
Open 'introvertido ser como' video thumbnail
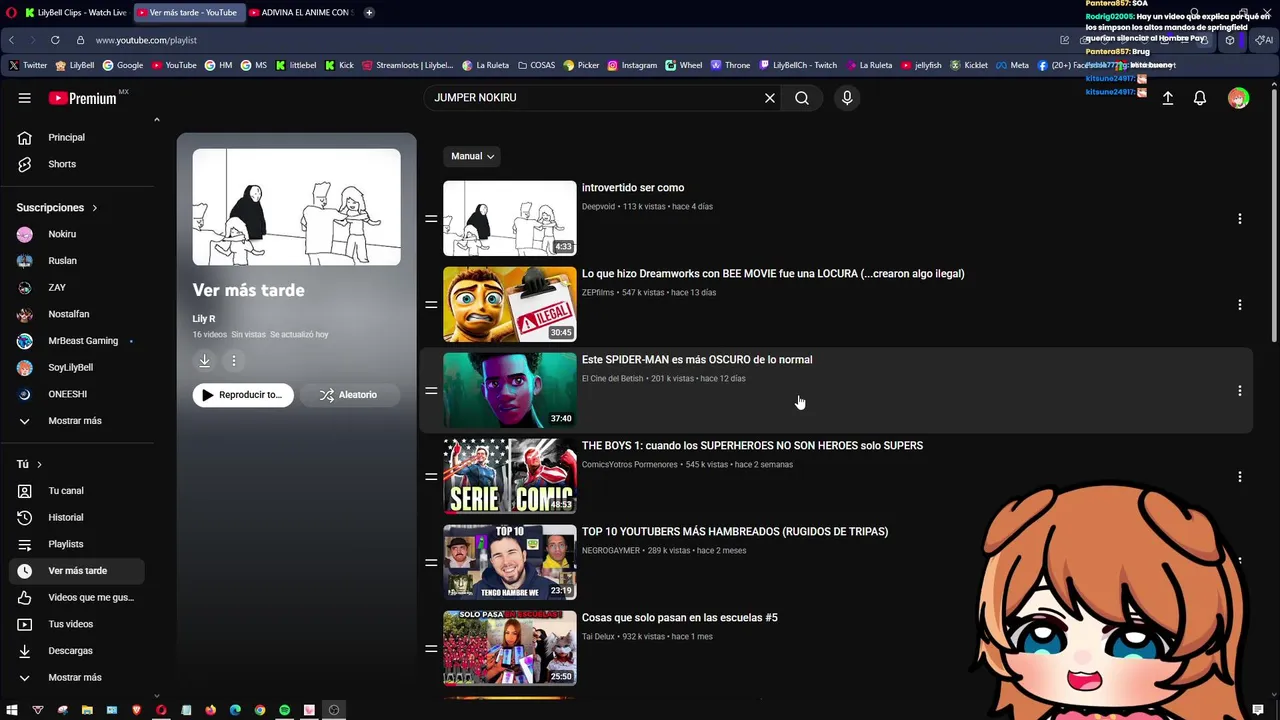(510, 218)
